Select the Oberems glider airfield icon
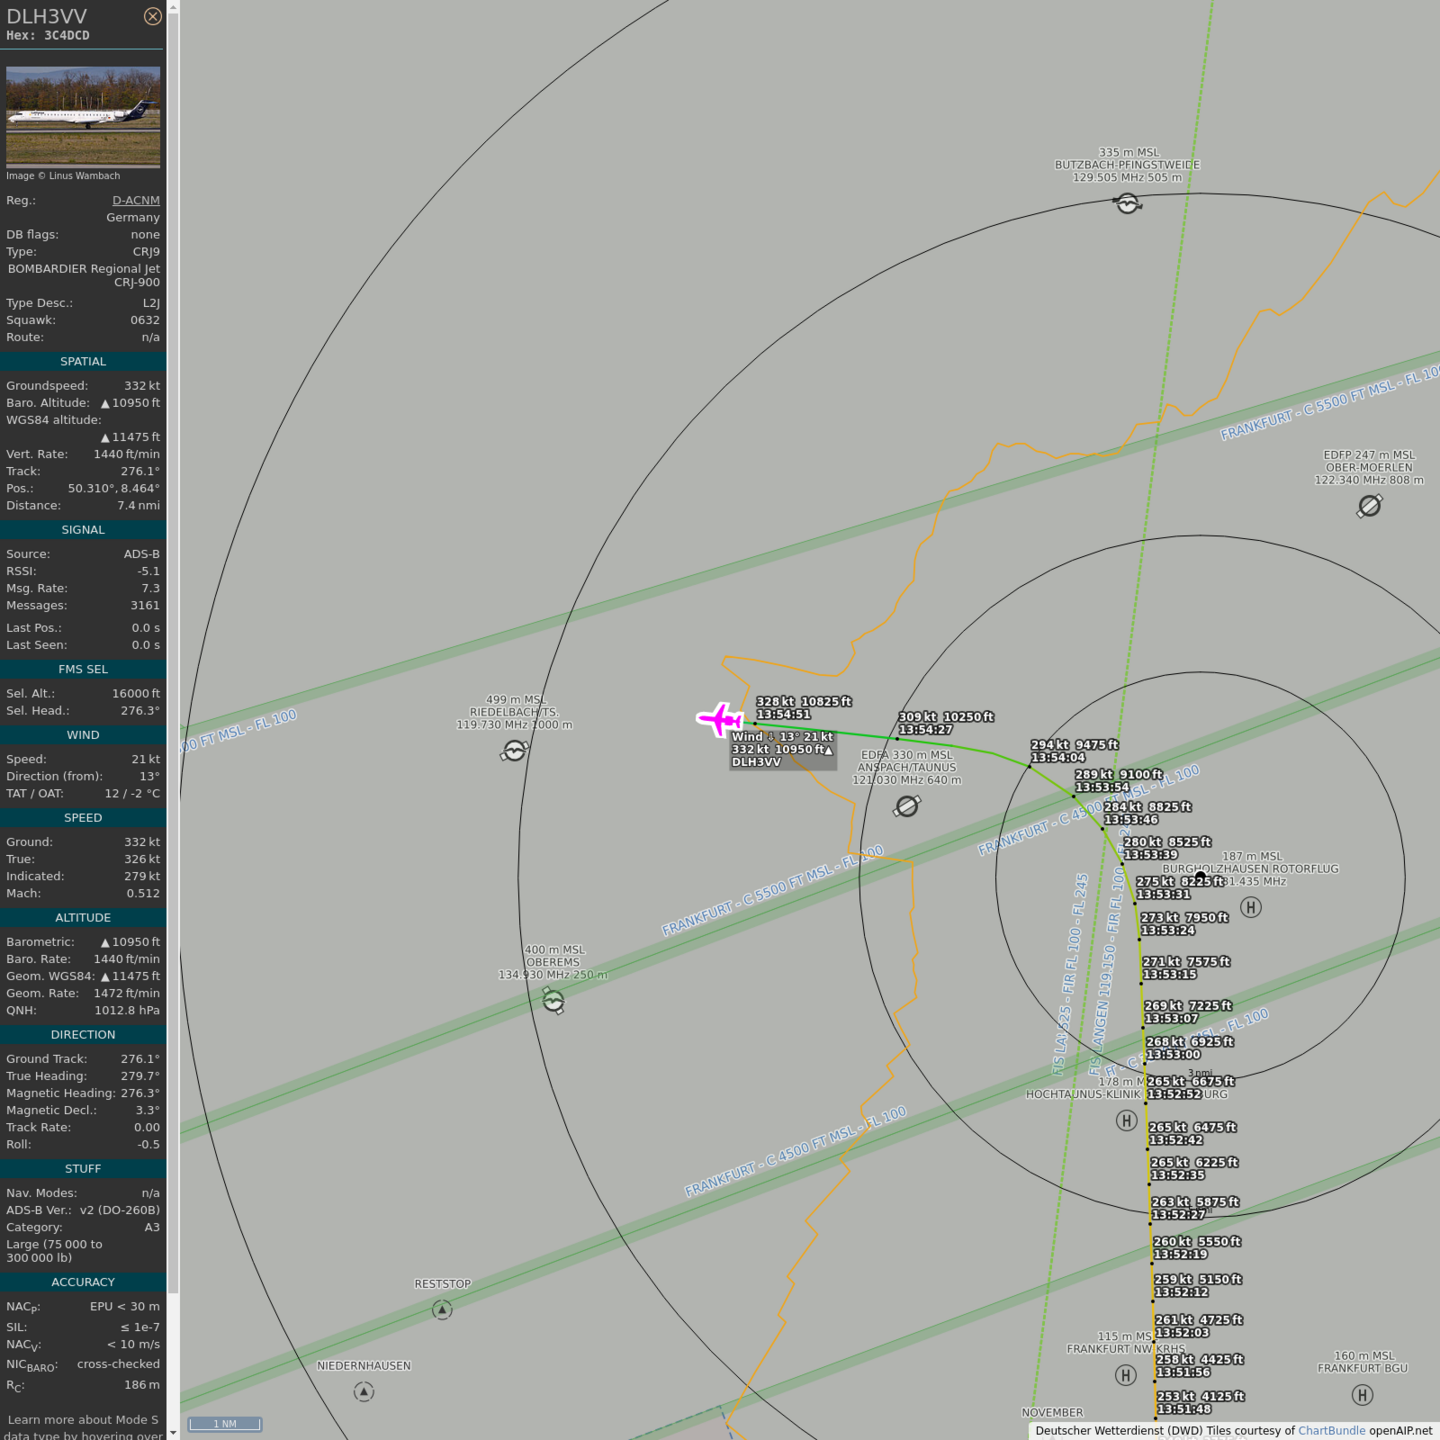 (x=553, y=1000)
